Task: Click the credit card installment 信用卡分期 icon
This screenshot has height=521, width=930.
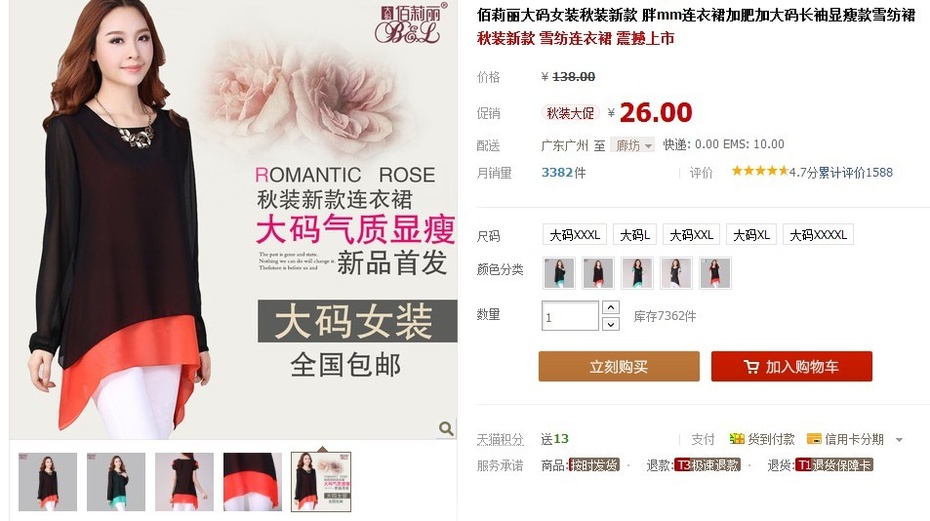Action: (x=814, y=439)
